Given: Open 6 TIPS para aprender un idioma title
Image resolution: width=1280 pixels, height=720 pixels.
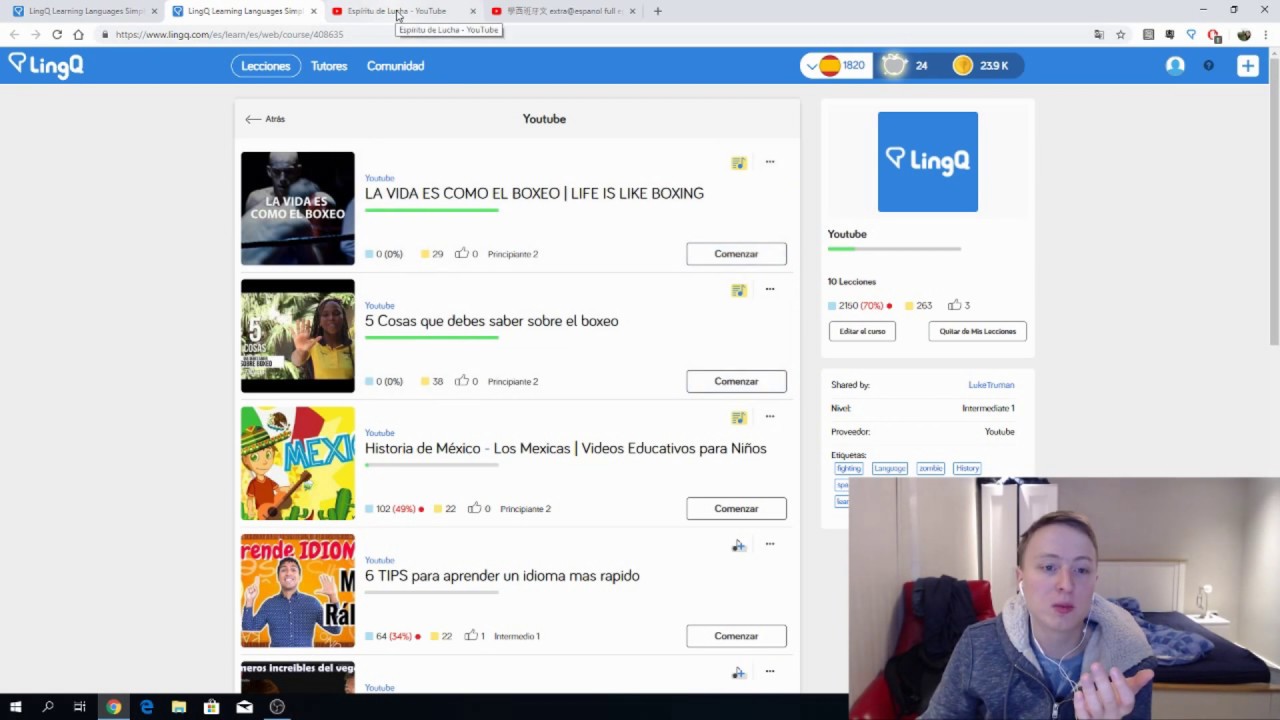Looking at the screenshot, I should (502, 576).
